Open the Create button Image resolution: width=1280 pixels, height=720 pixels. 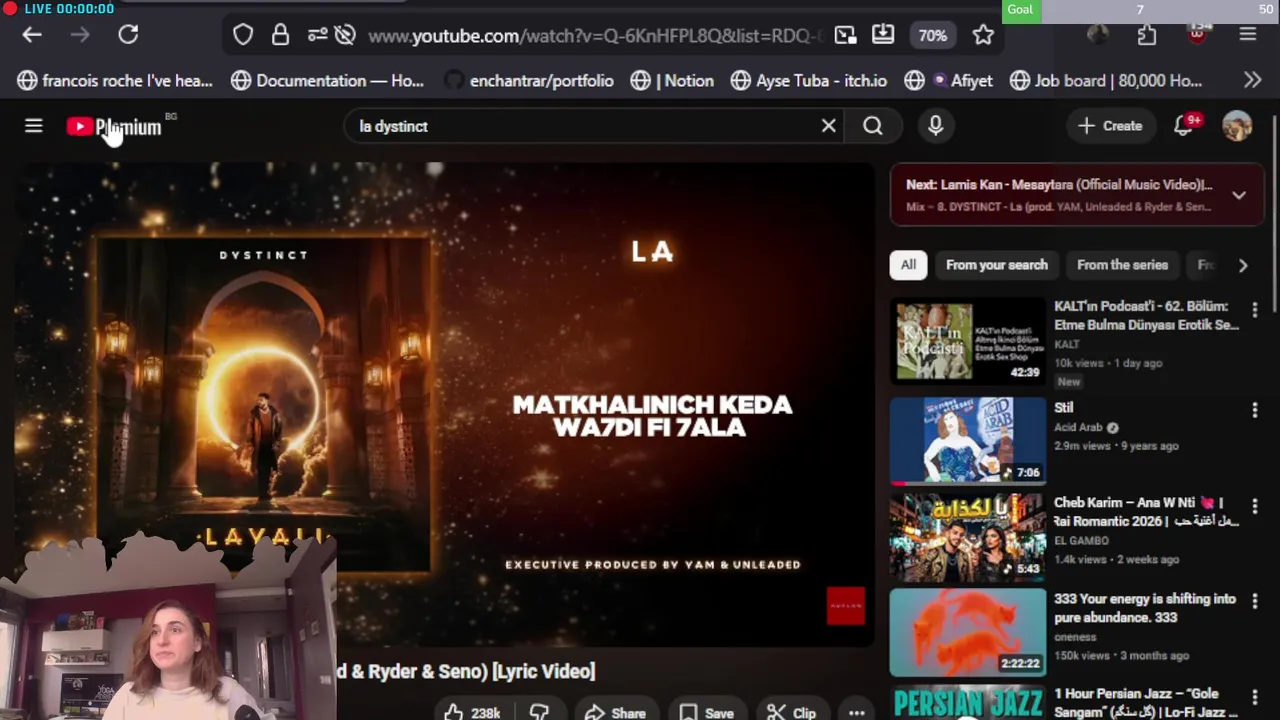[x=1110, y=126]
